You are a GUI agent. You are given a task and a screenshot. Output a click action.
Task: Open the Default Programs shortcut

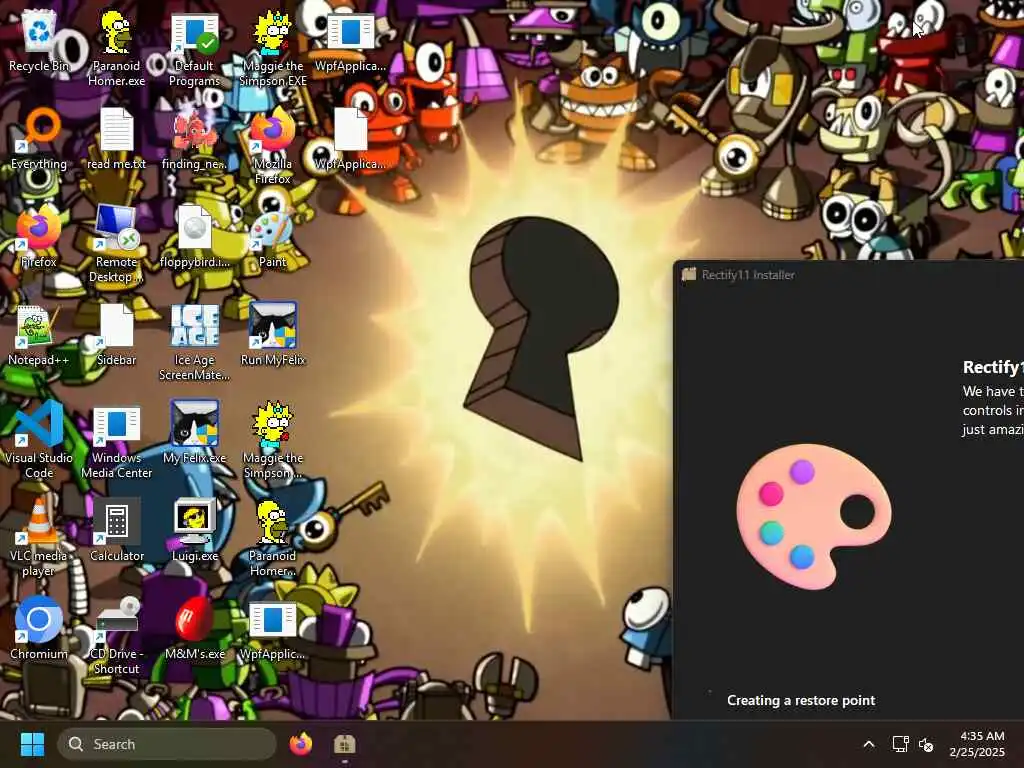194,50
